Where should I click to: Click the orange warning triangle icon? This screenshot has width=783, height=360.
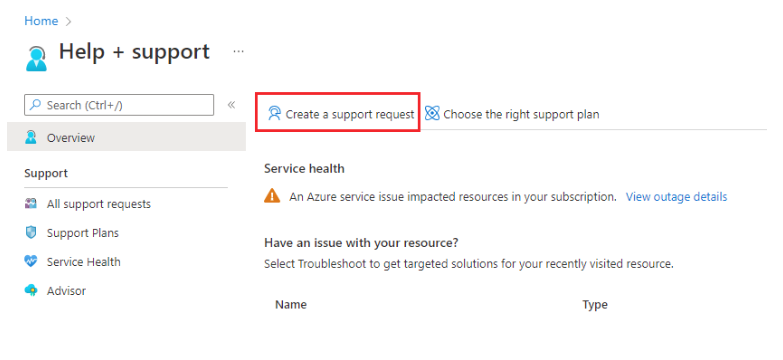pyautogui.click(x=272, y=196)
